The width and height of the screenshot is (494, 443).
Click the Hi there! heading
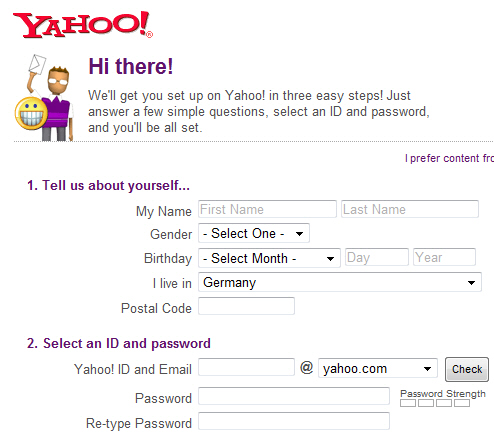click(131, 66)
